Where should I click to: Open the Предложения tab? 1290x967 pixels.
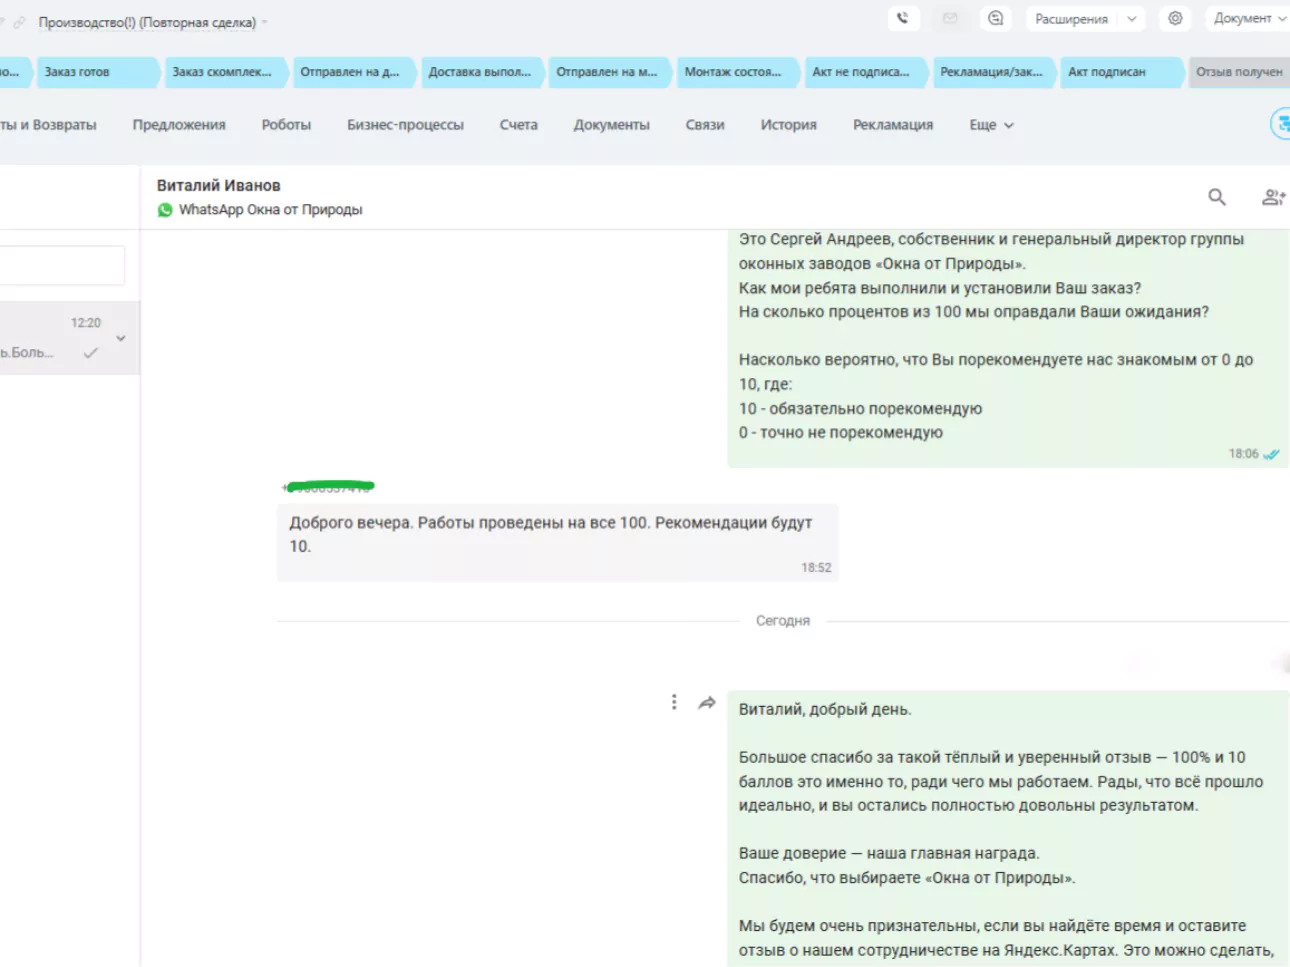pyautogui.click(x=179, y=125)
